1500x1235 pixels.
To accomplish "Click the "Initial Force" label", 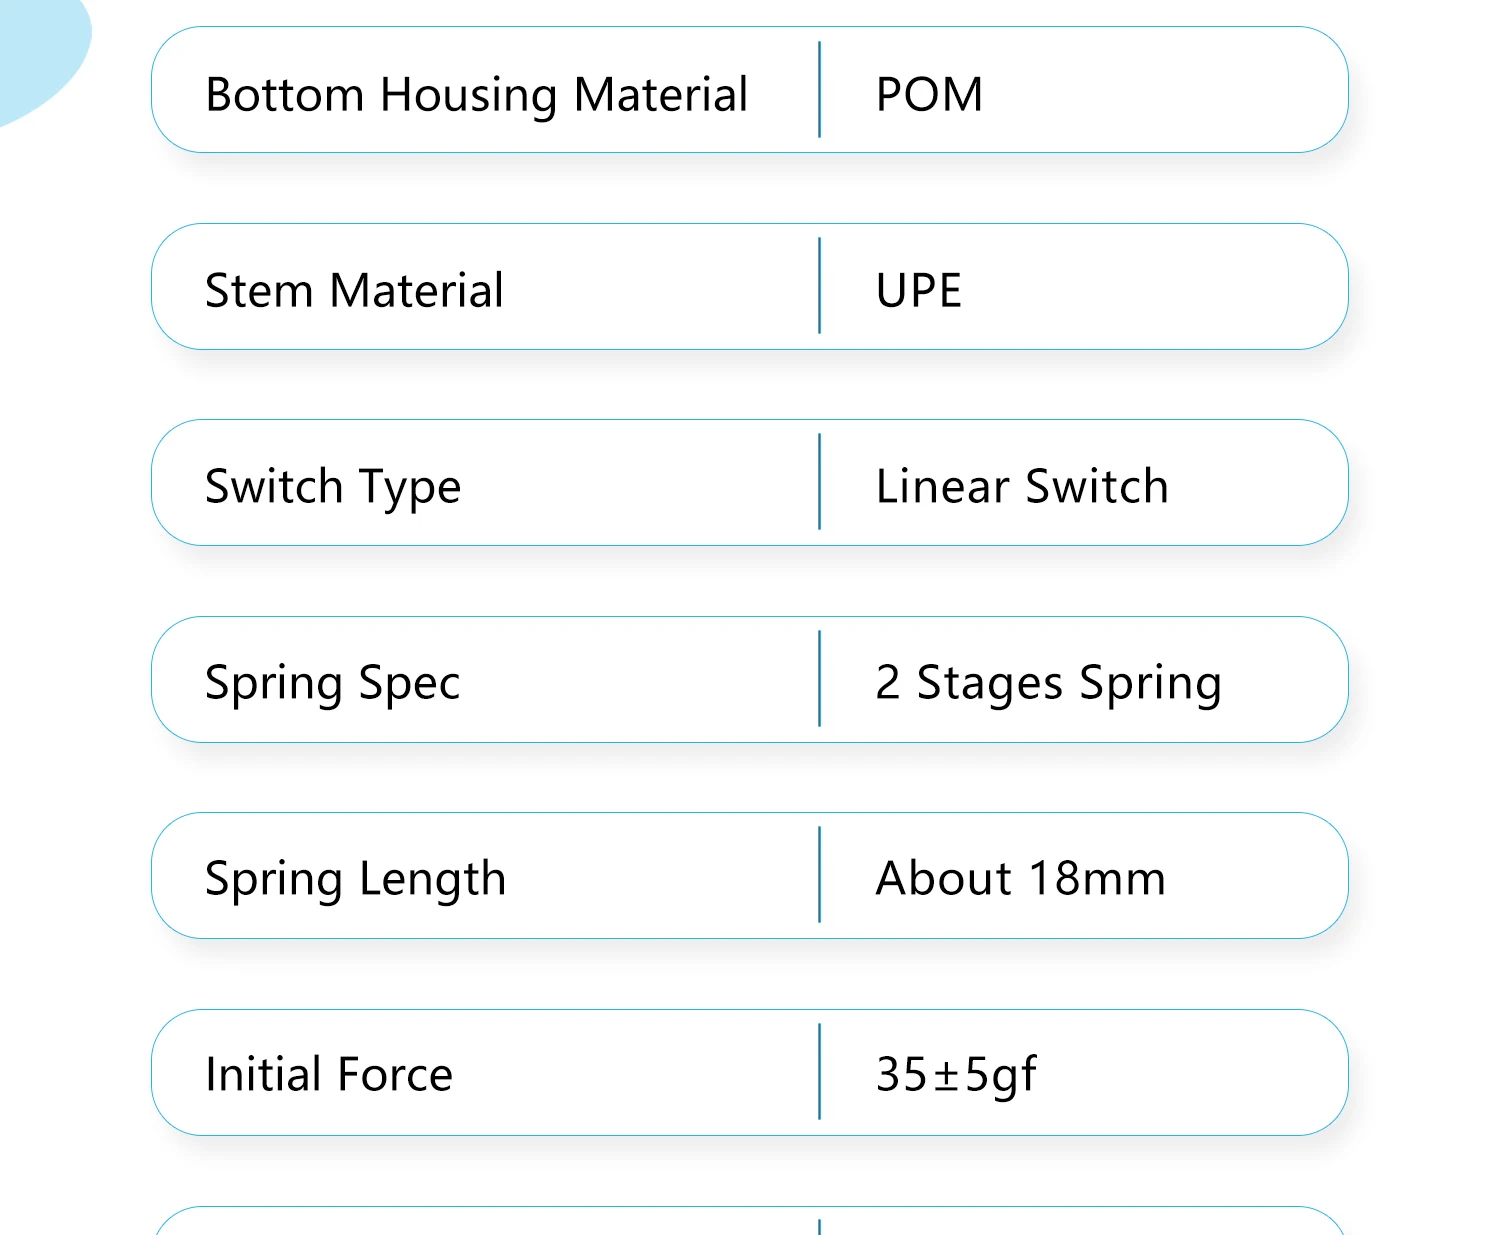I will [x=329, y=1075].
